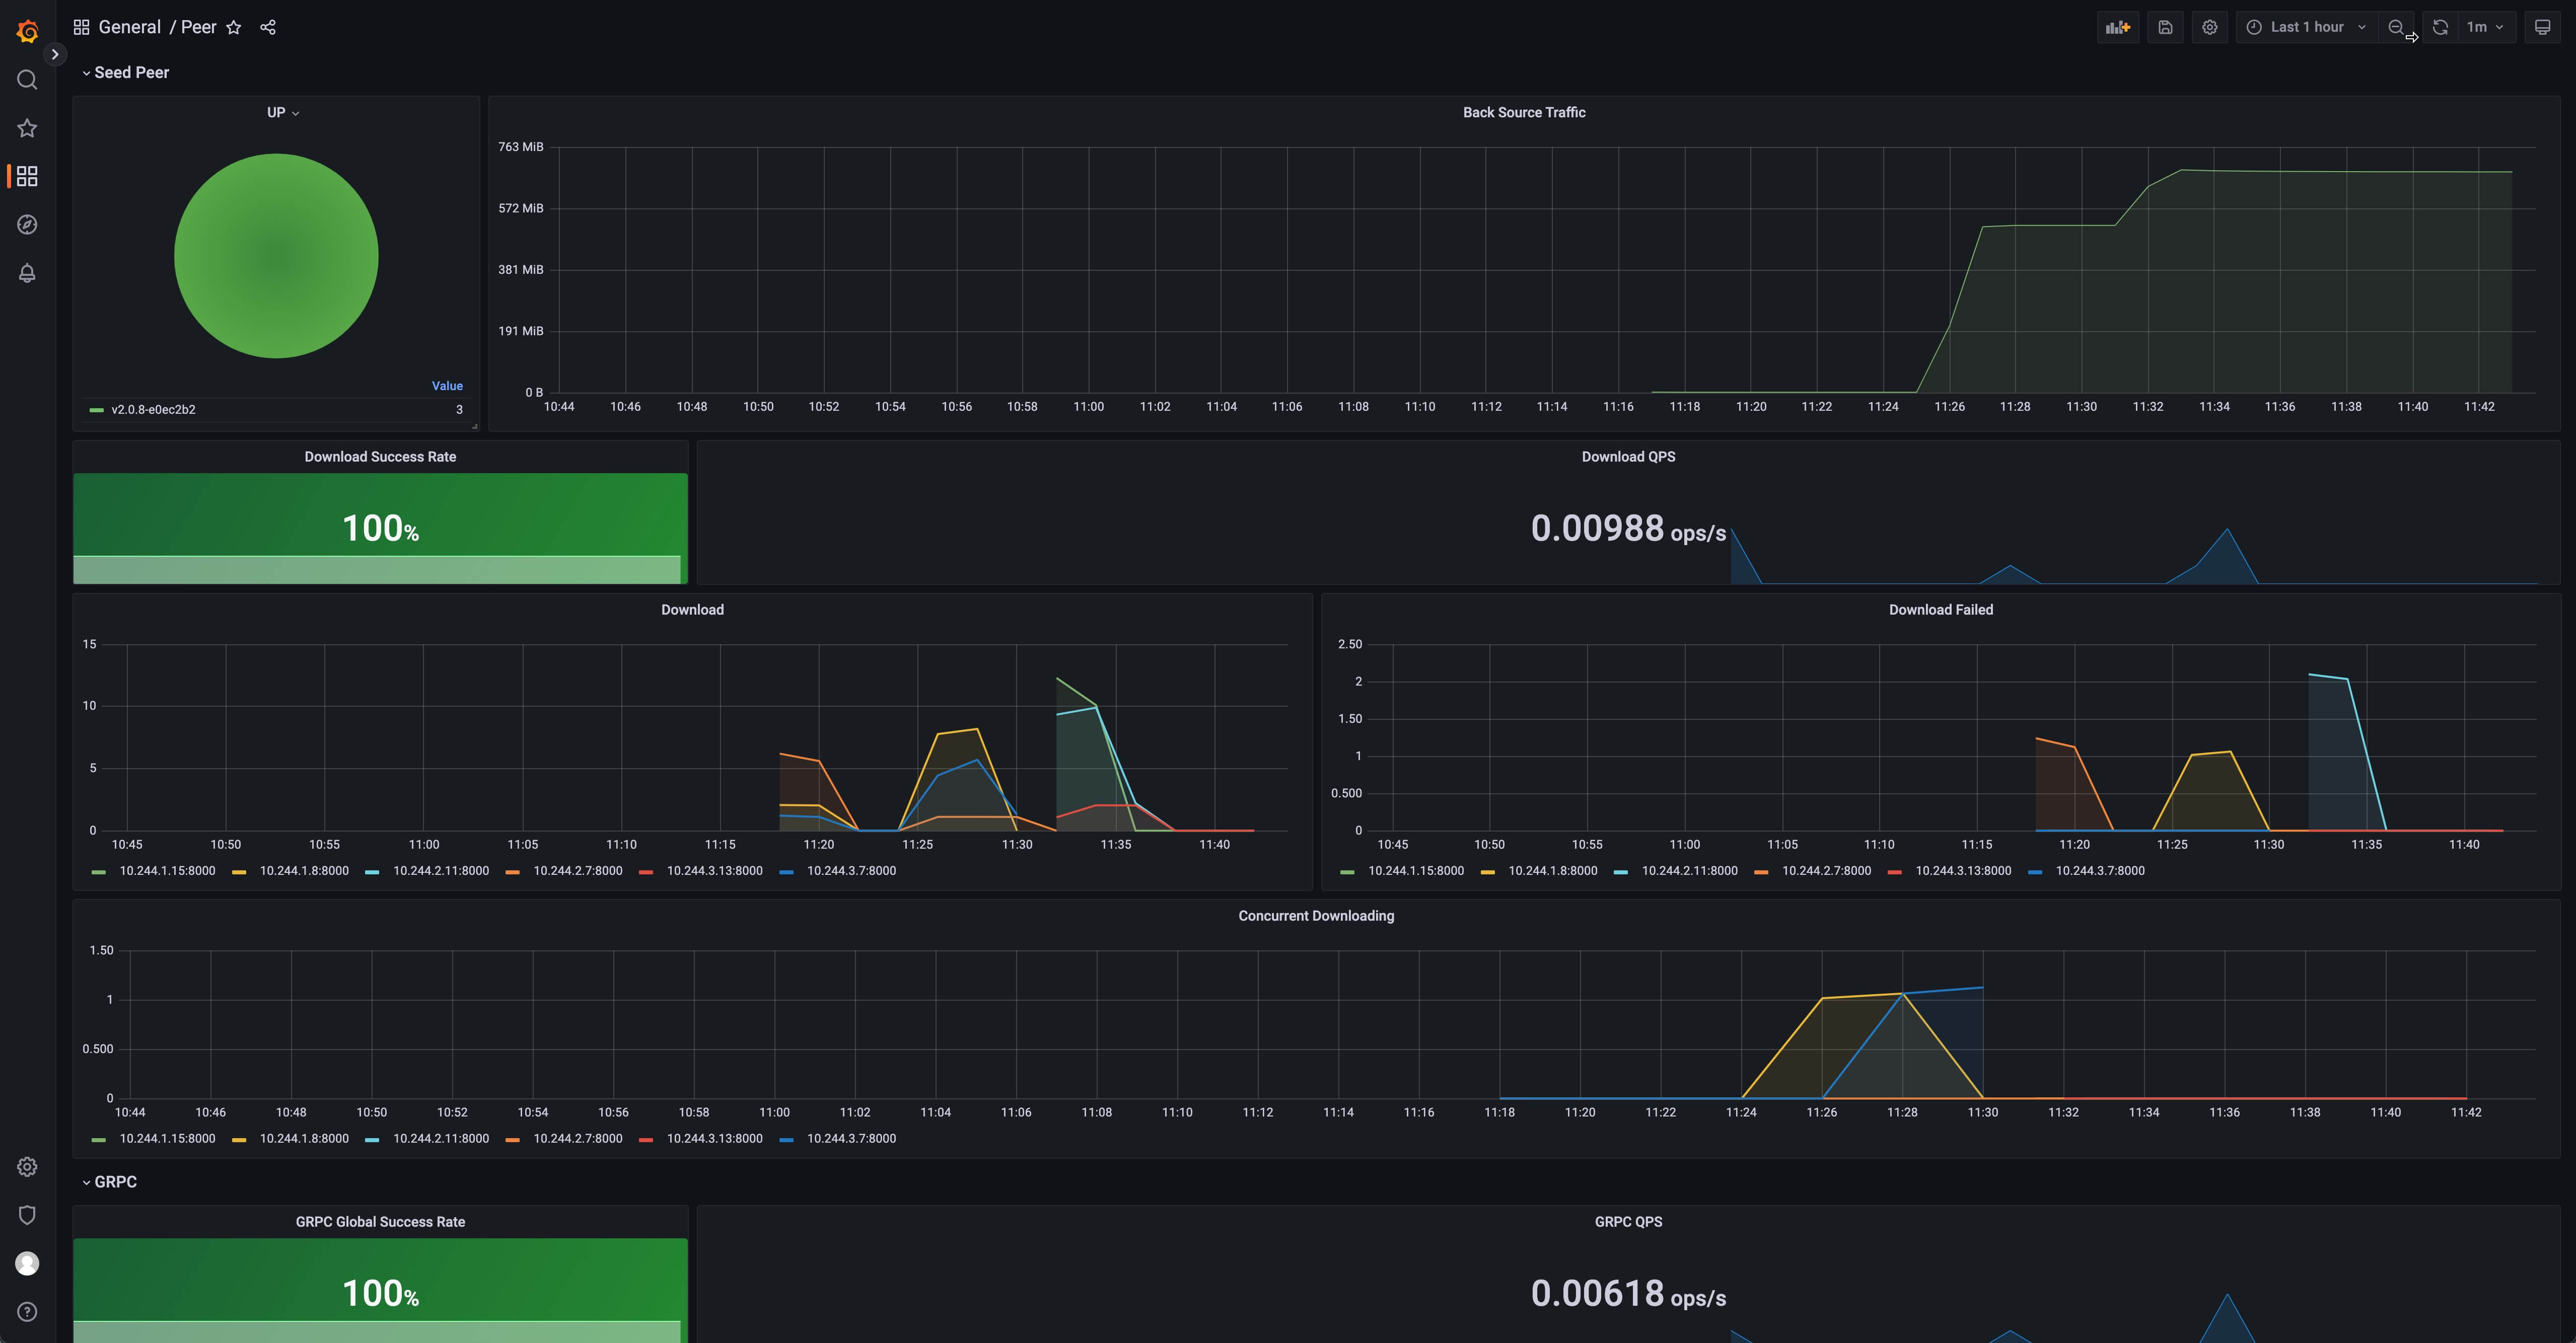Image resolution: width=2576 pixels, height=1343 pixels.
Task: Click the Add panel toolbar icon
Action: pyautogui.click(x=2117, y=27)
